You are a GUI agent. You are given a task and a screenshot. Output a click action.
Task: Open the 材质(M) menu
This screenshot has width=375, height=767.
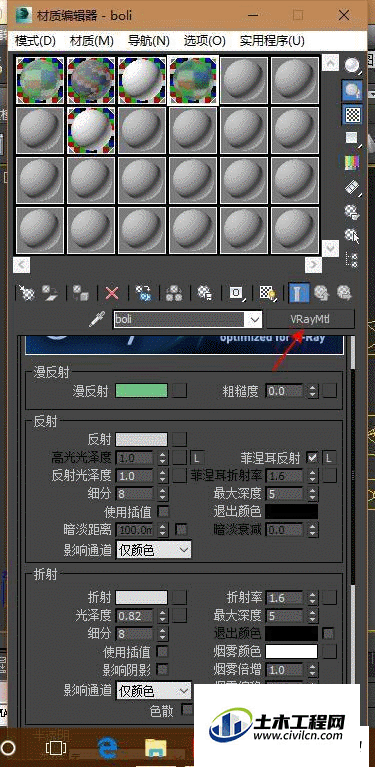tap(92, 41)
